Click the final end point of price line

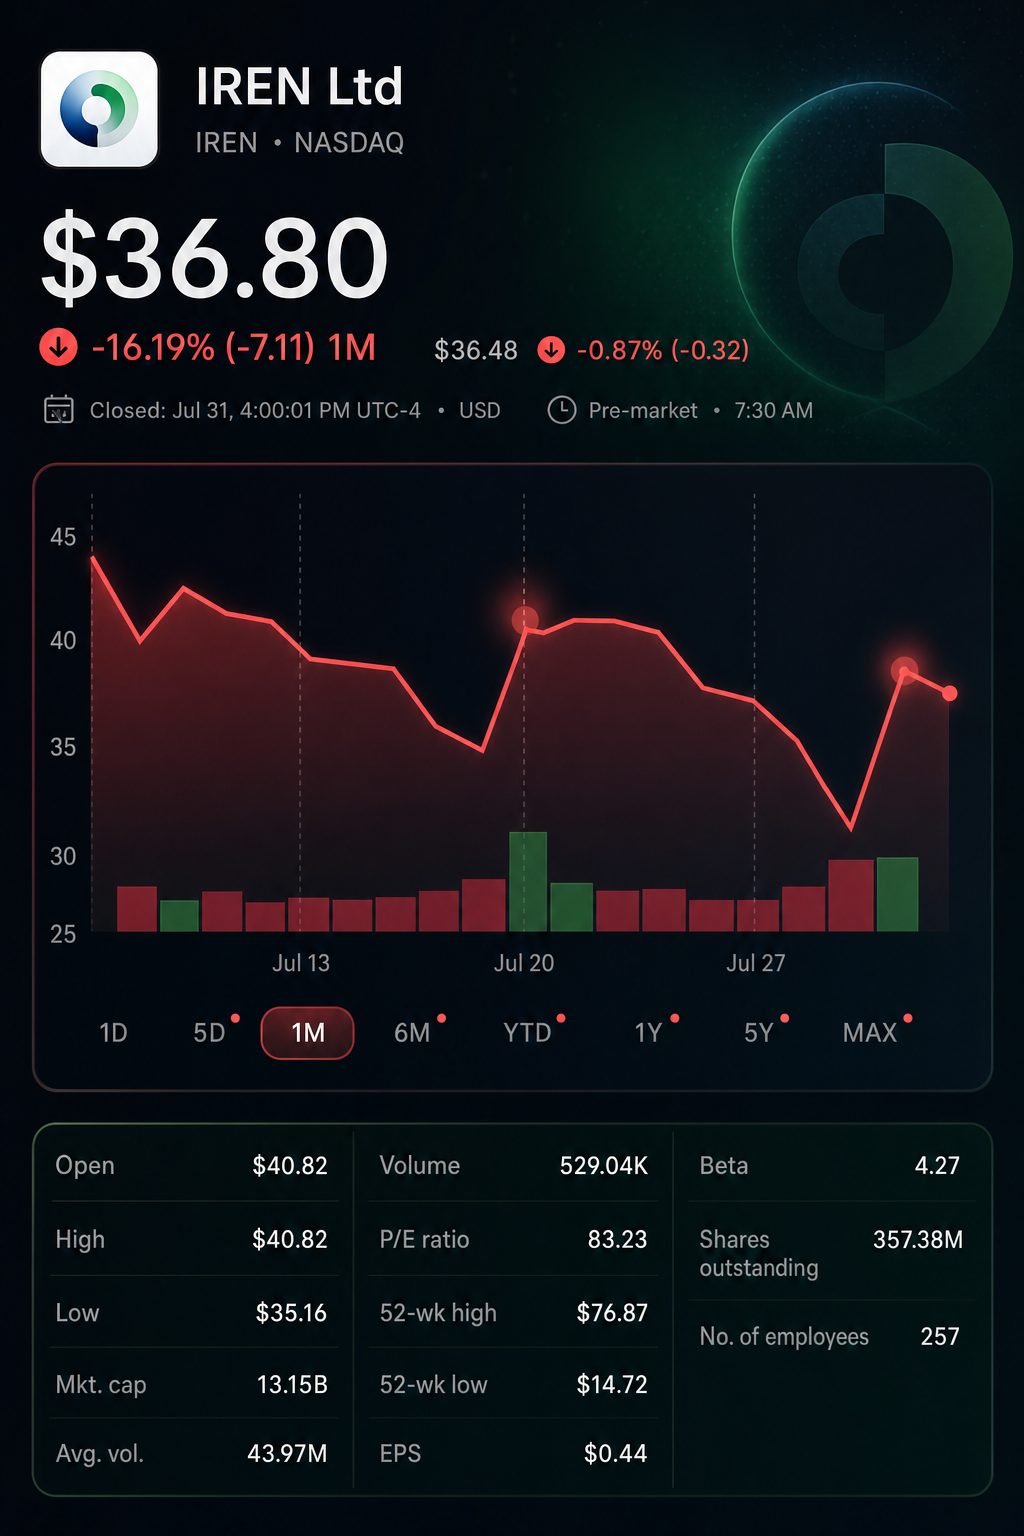click(x=950, y=693)
